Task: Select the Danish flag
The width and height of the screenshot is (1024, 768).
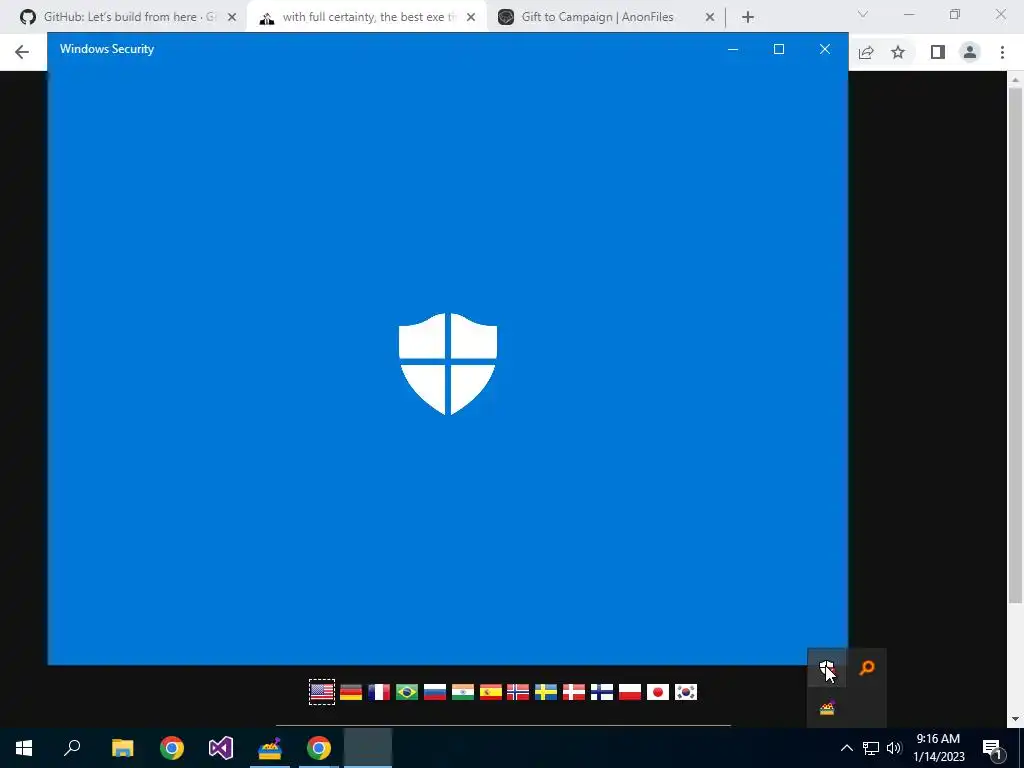Action: pyautogui.click(x=574, y=692)
